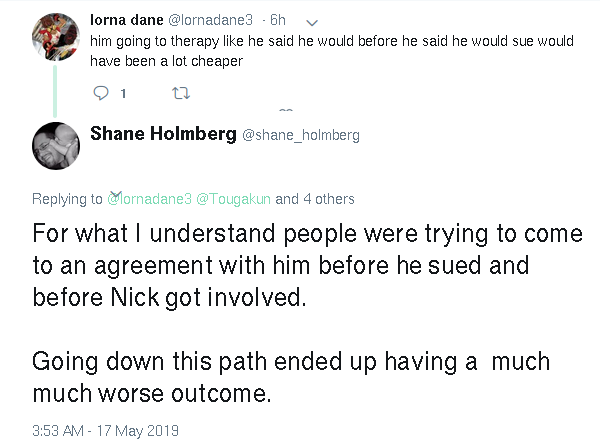Click the green thread line connecting the tweets
600x447 pixels.
pyautogui.click(x=55, y=91)
